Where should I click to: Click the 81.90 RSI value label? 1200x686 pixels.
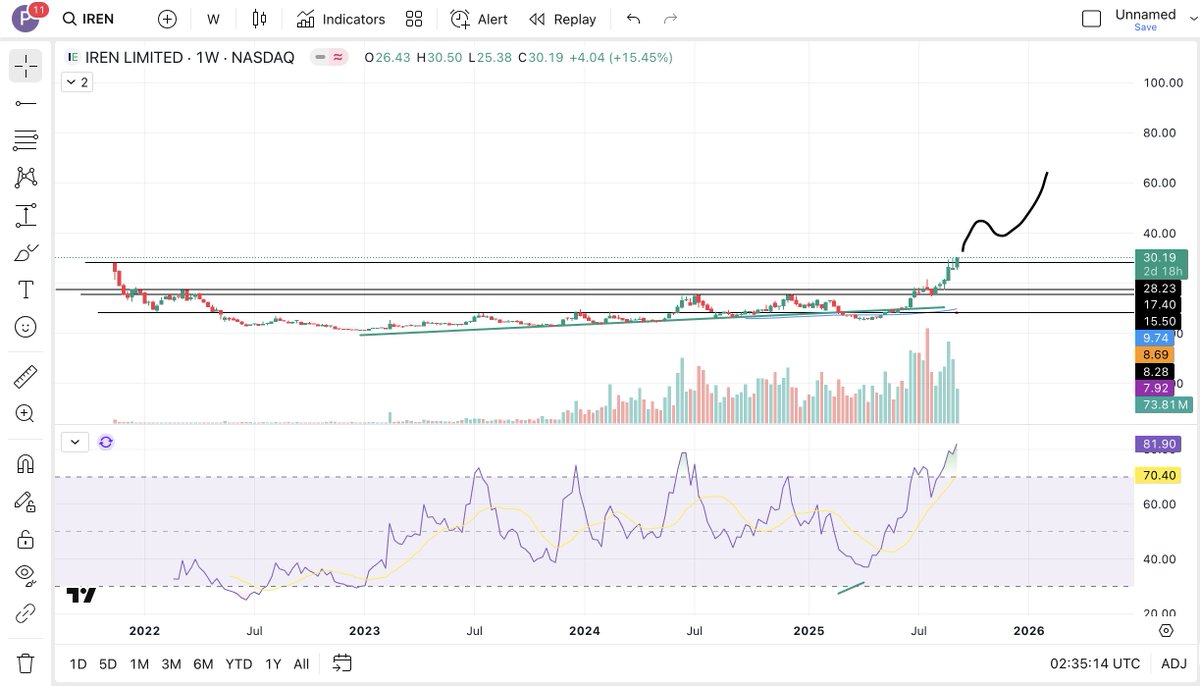(x=1160, y=443)
